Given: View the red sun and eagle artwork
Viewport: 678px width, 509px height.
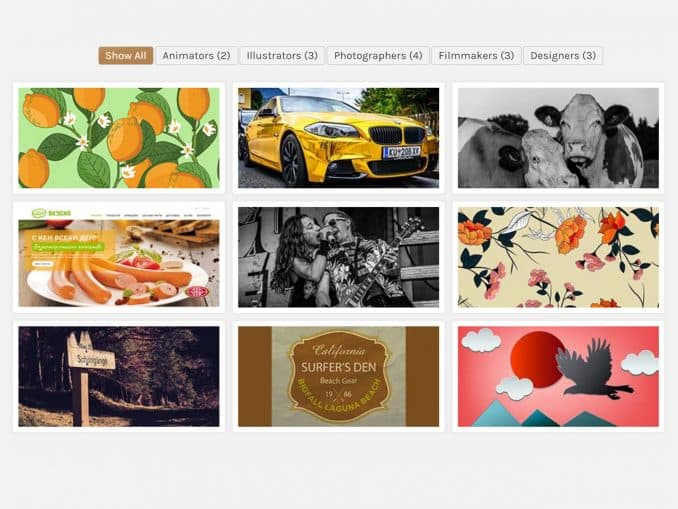Looking at the screenshot, I should [558, 376].
